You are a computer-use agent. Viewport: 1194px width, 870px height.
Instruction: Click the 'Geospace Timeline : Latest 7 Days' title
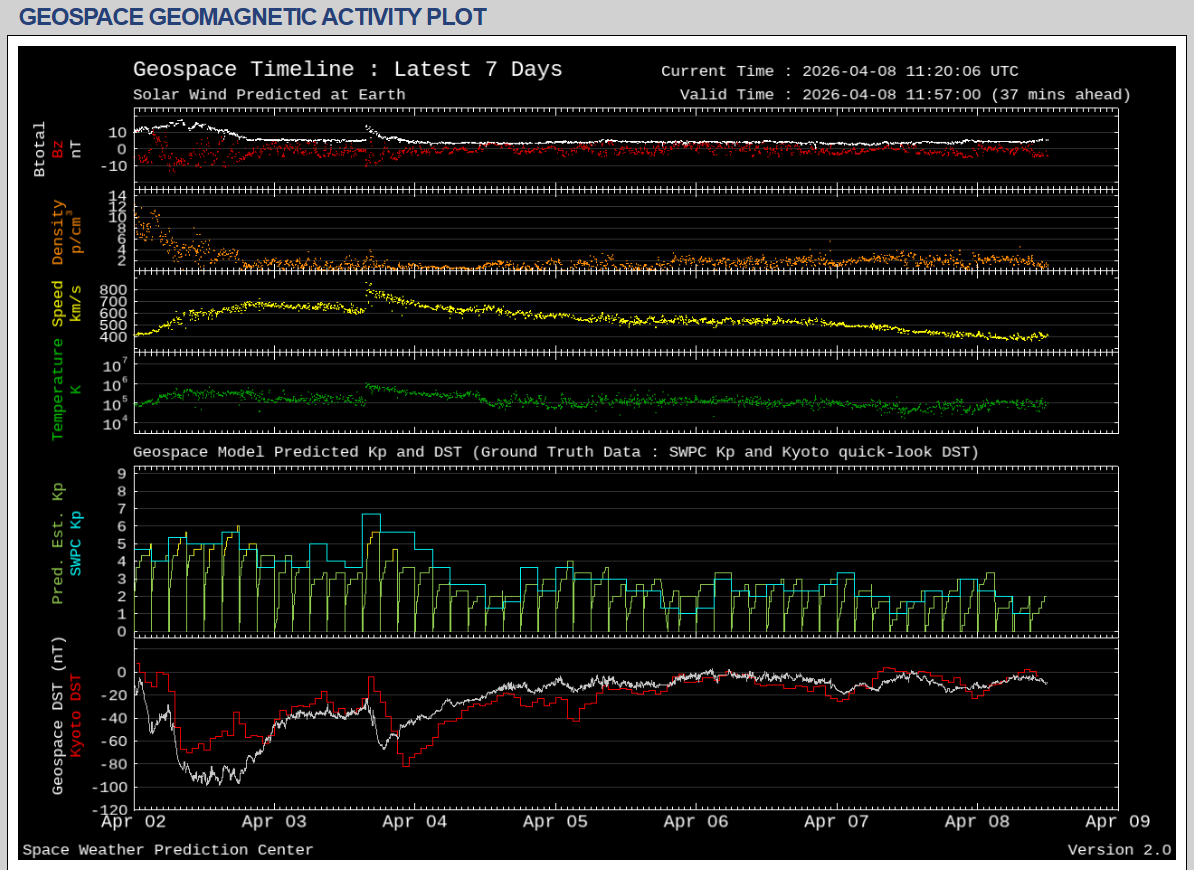pos(347,70)
